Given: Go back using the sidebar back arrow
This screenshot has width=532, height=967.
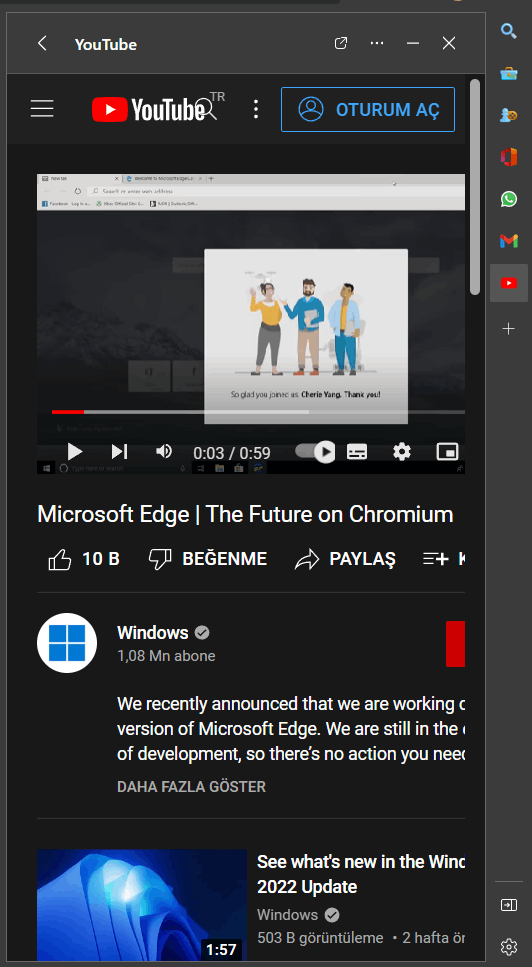Looking at the screenshot, I should tap(42, 44).
